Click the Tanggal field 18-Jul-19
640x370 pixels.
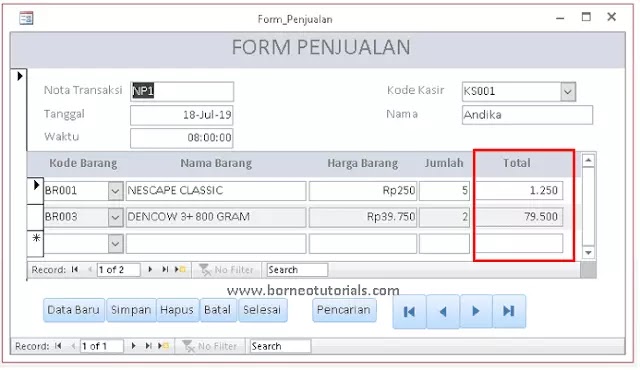(182, 115)
